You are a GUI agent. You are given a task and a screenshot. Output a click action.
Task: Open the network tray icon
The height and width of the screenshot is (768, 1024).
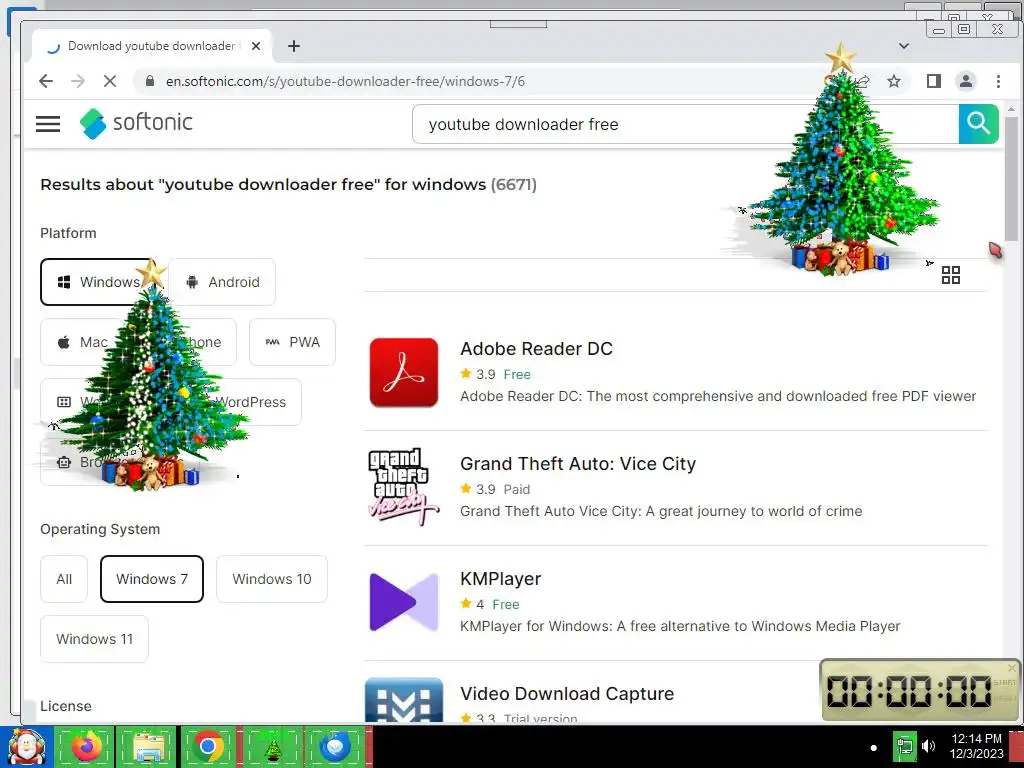[904, 746]
